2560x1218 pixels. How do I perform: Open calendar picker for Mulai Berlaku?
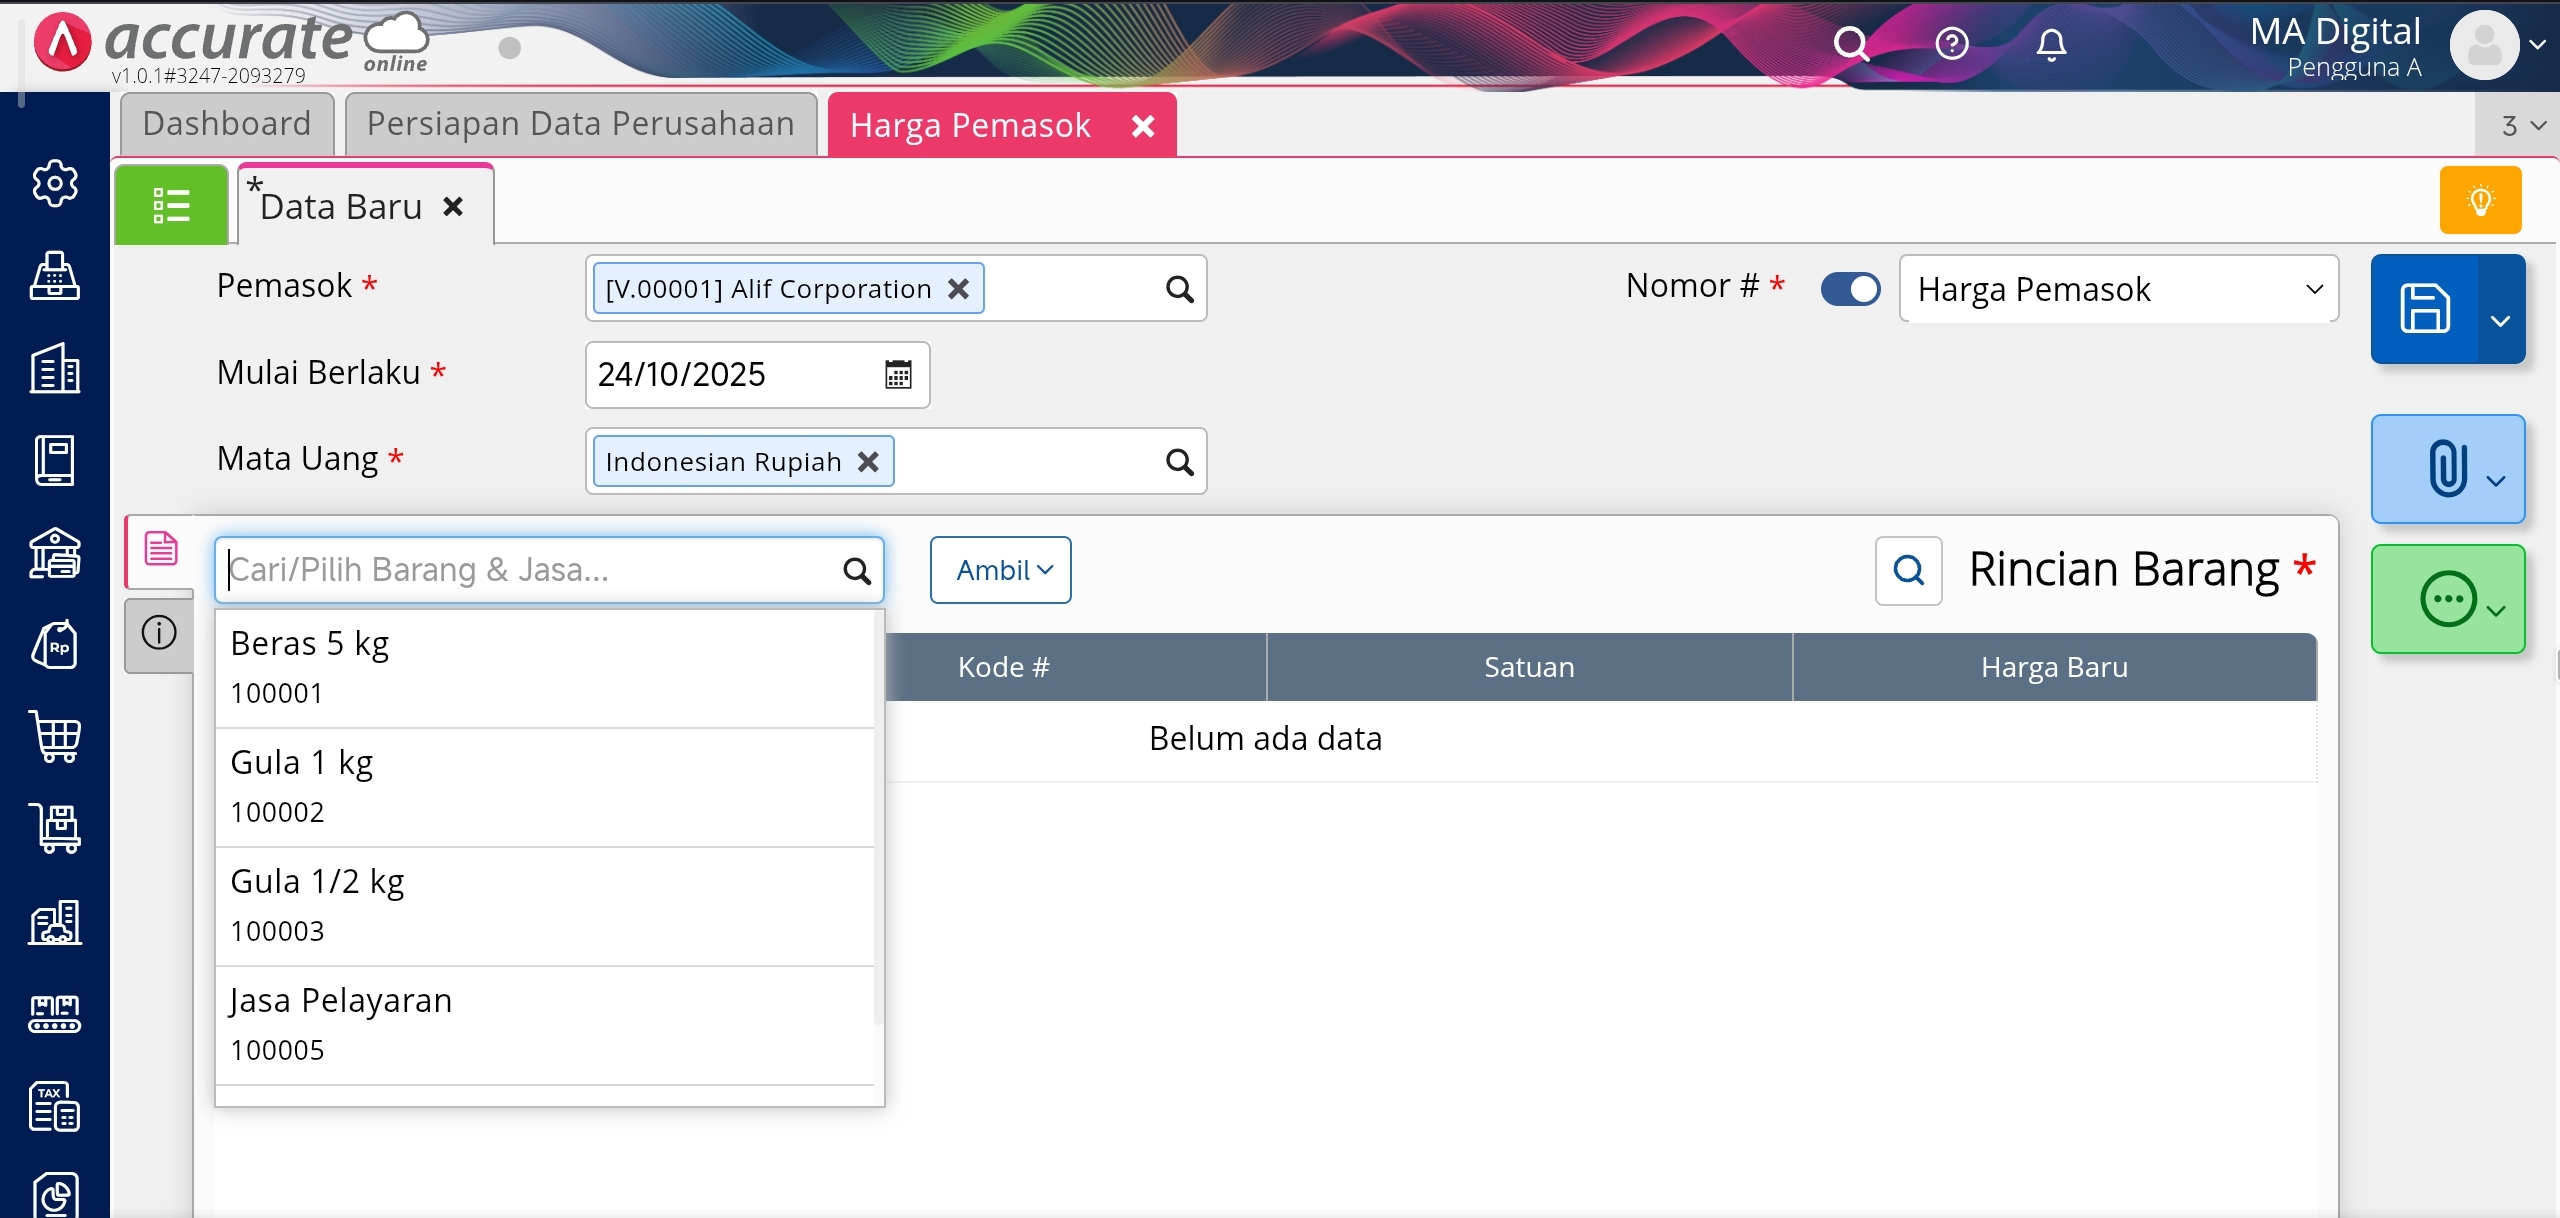(x=898, y=375)
